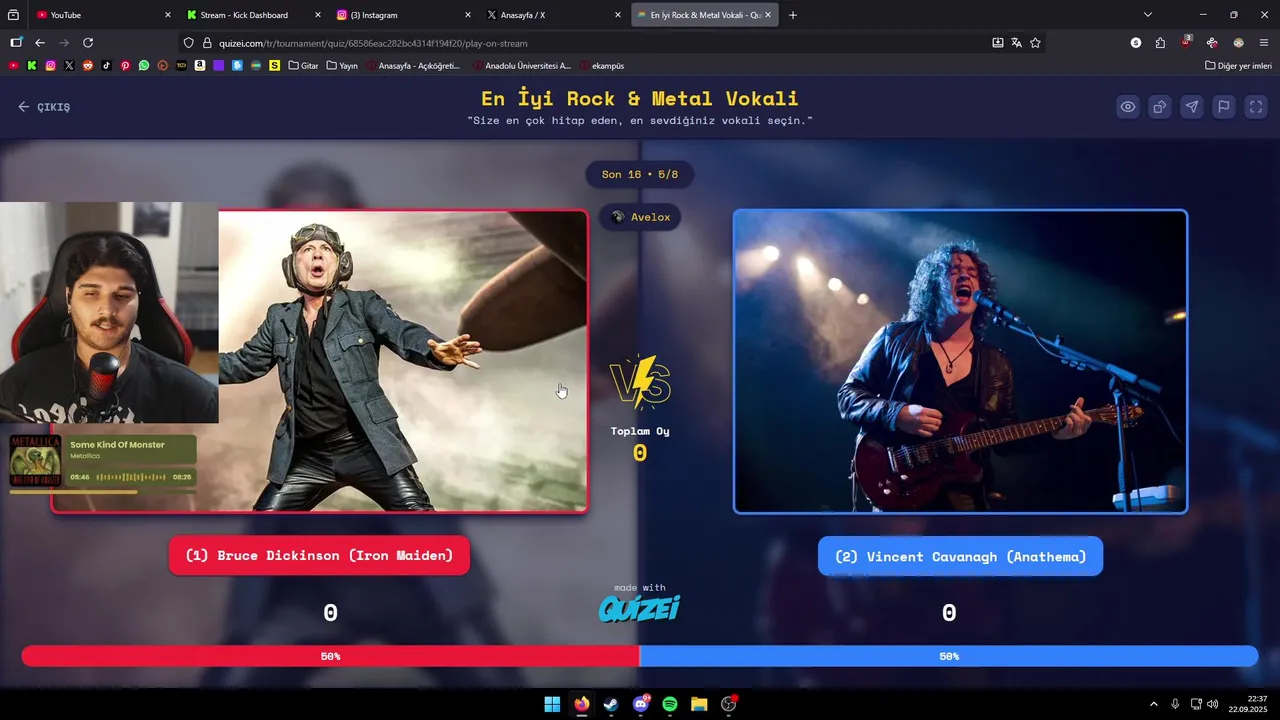This screenshot has width=1280, height=720.
Task: Click the 'Son 16 • 5/8' round indicator
Action: pyautogui.click(x=640, y=174)
